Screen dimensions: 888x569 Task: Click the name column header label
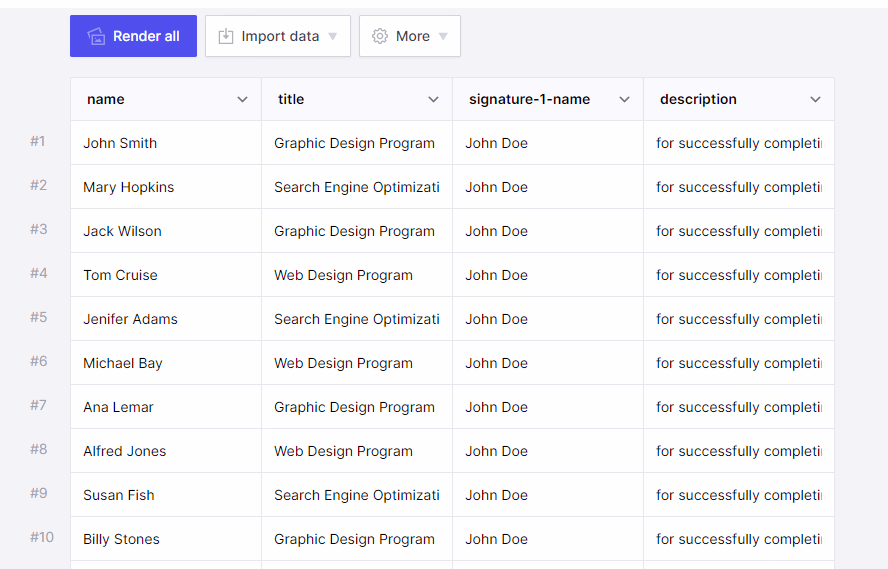106,99
